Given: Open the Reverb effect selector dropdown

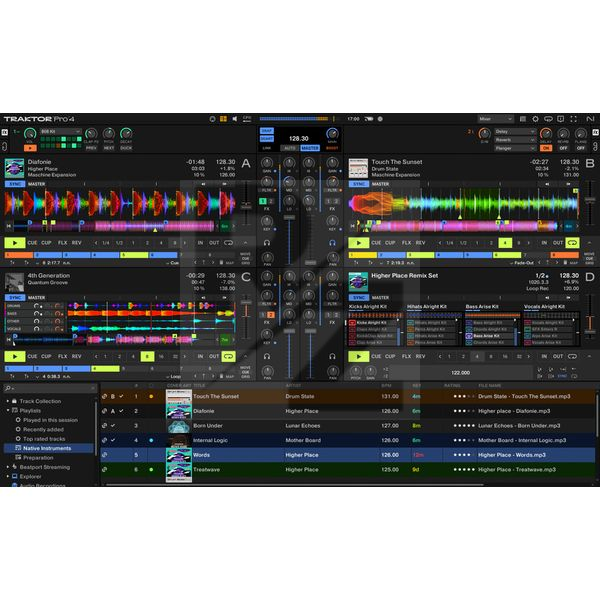Looking at the screenshot, I should [x=515, y=140].
